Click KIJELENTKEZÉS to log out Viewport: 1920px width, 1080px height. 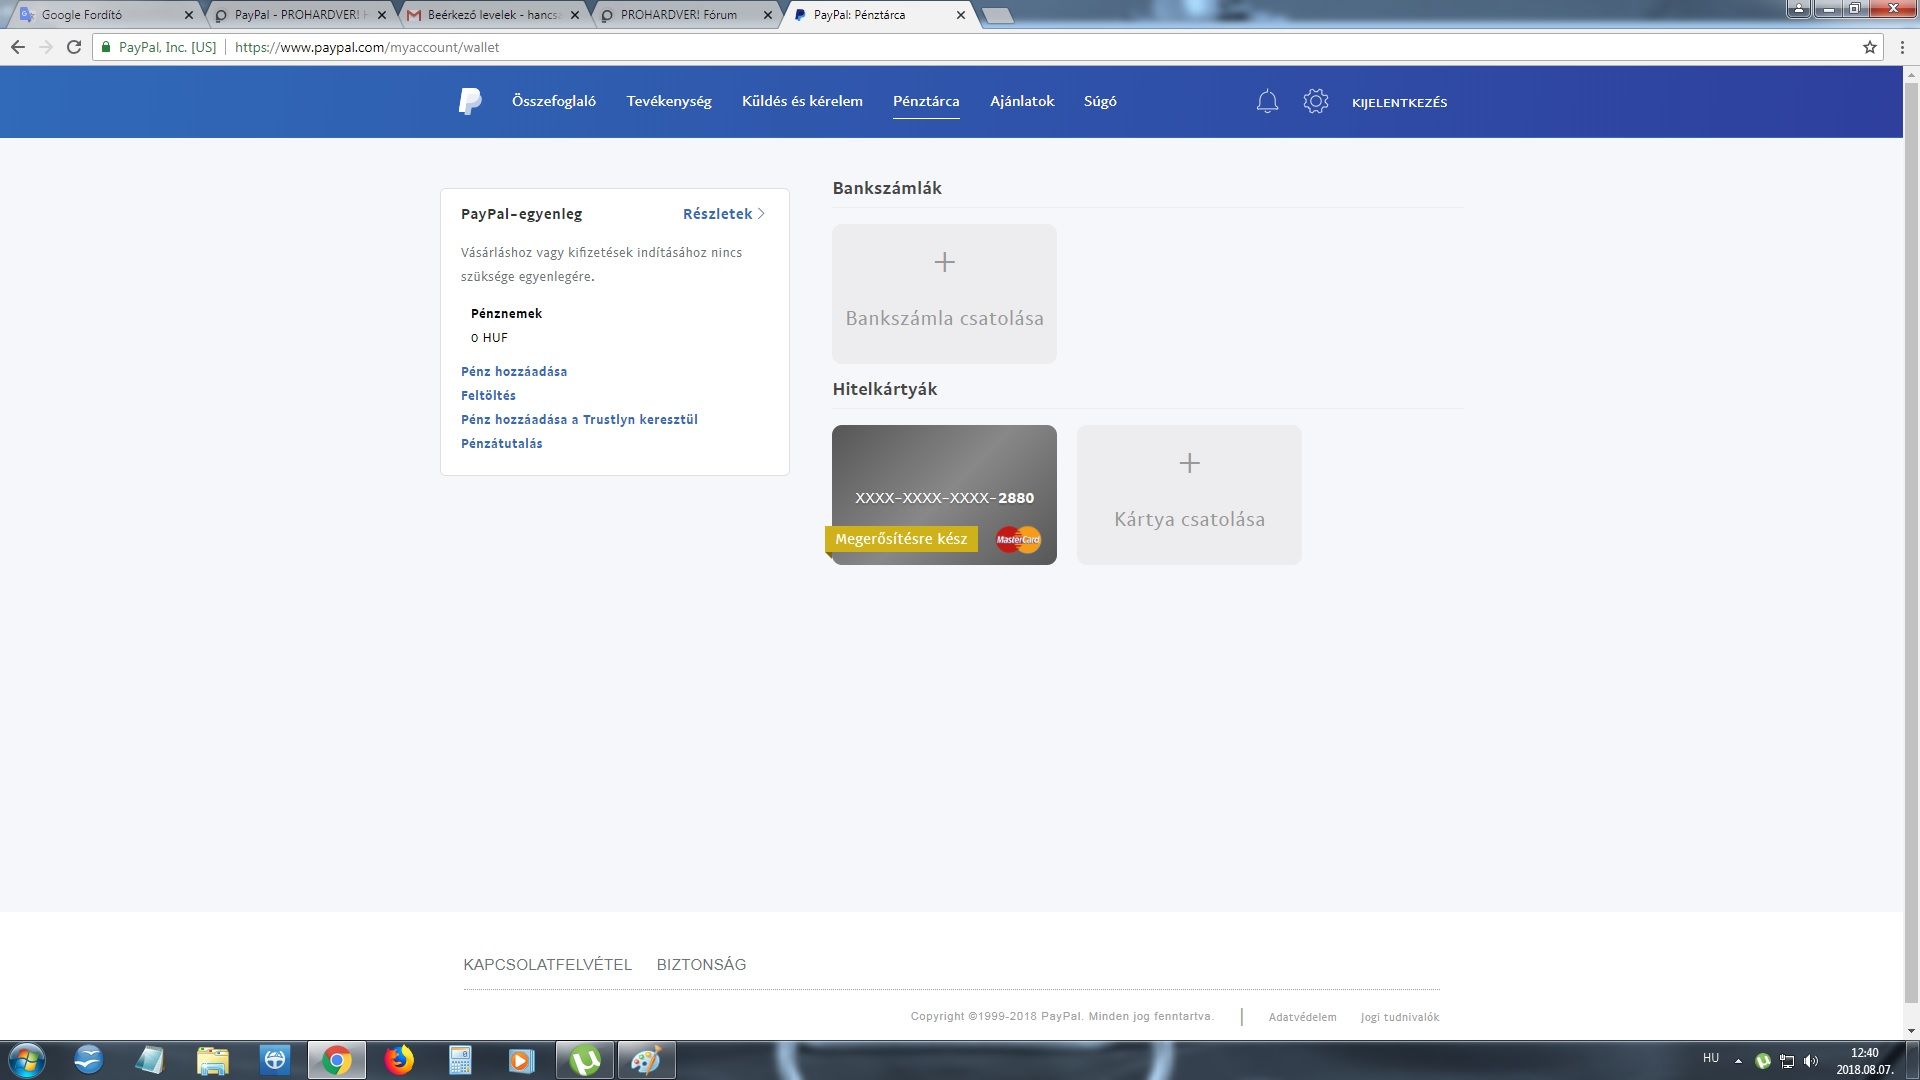tap(1399, 102)
